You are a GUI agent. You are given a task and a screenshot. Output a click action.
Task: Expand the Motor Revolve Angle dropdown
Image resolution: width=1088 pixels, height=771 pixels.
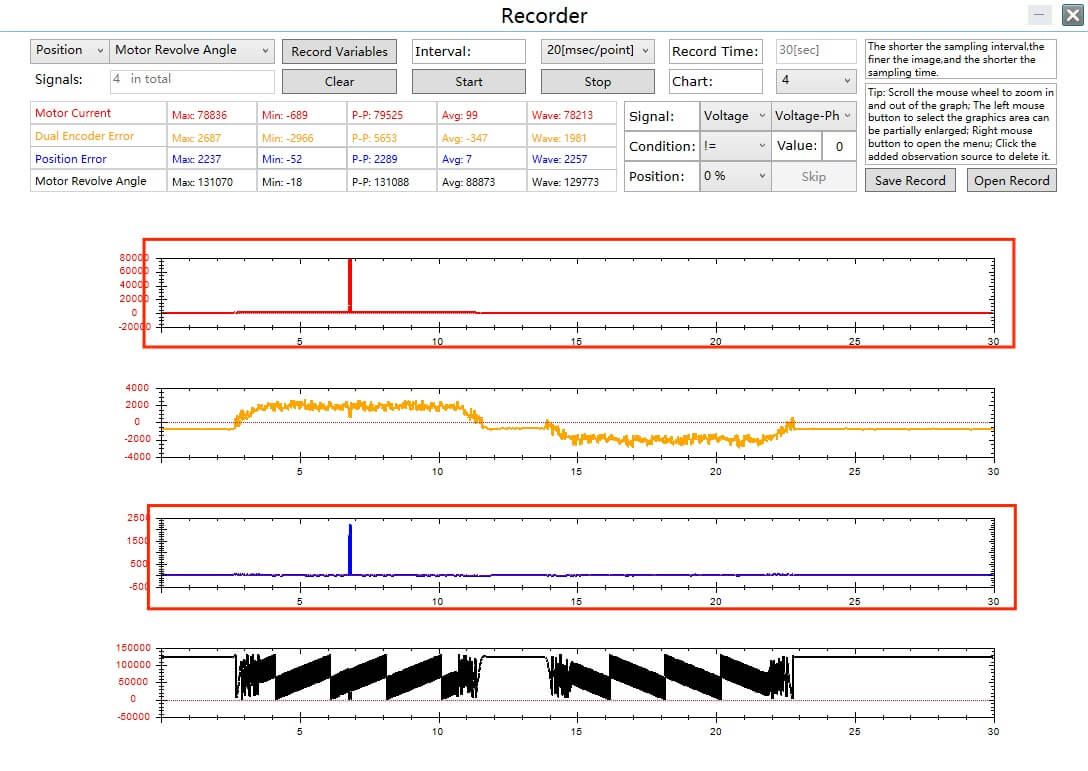click(x=192, y=50)
